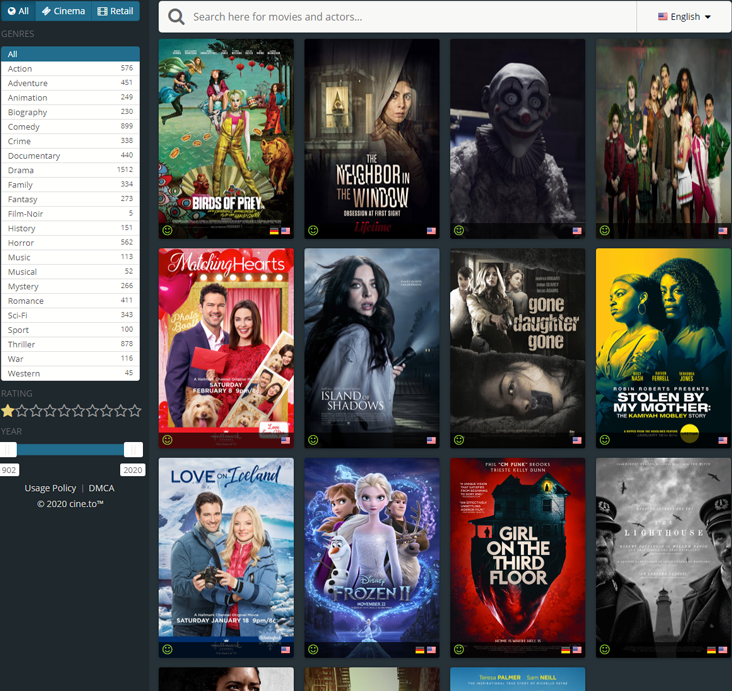Filter by Animation genre
732x691 pixels.
click(x=70, y=98)
